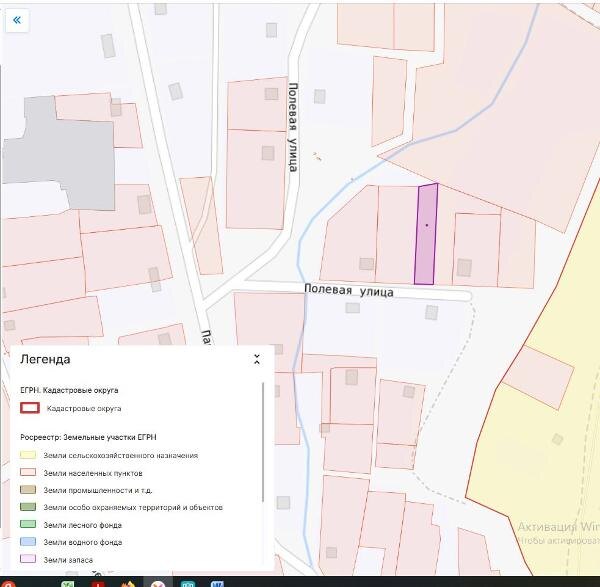Click 'Земли водного фонда' legend text
Viewport: 600px width, 587px height.
click(83, 542)
